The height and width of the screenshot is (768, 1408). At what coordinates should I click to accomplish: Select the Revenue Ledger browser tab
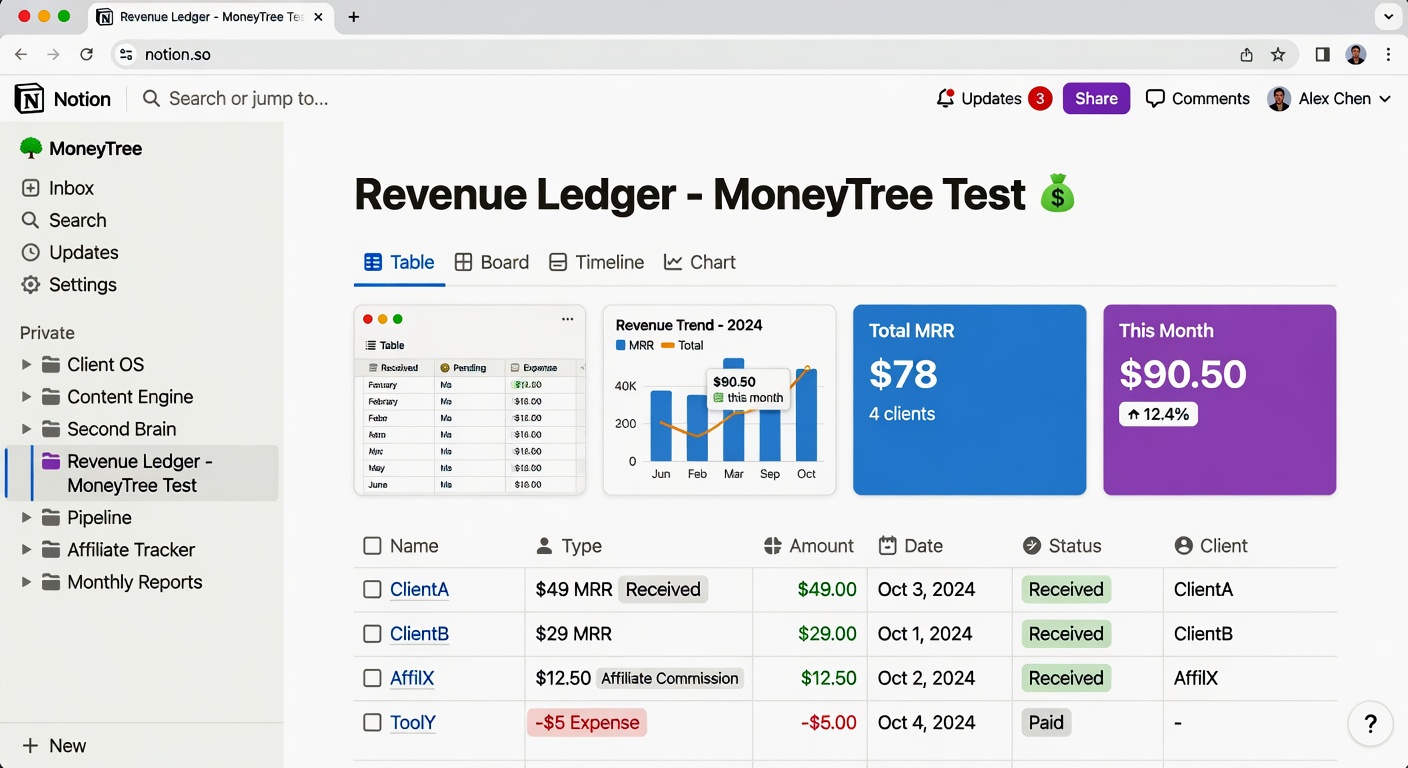pyautogui.click(x=212, y=17)
